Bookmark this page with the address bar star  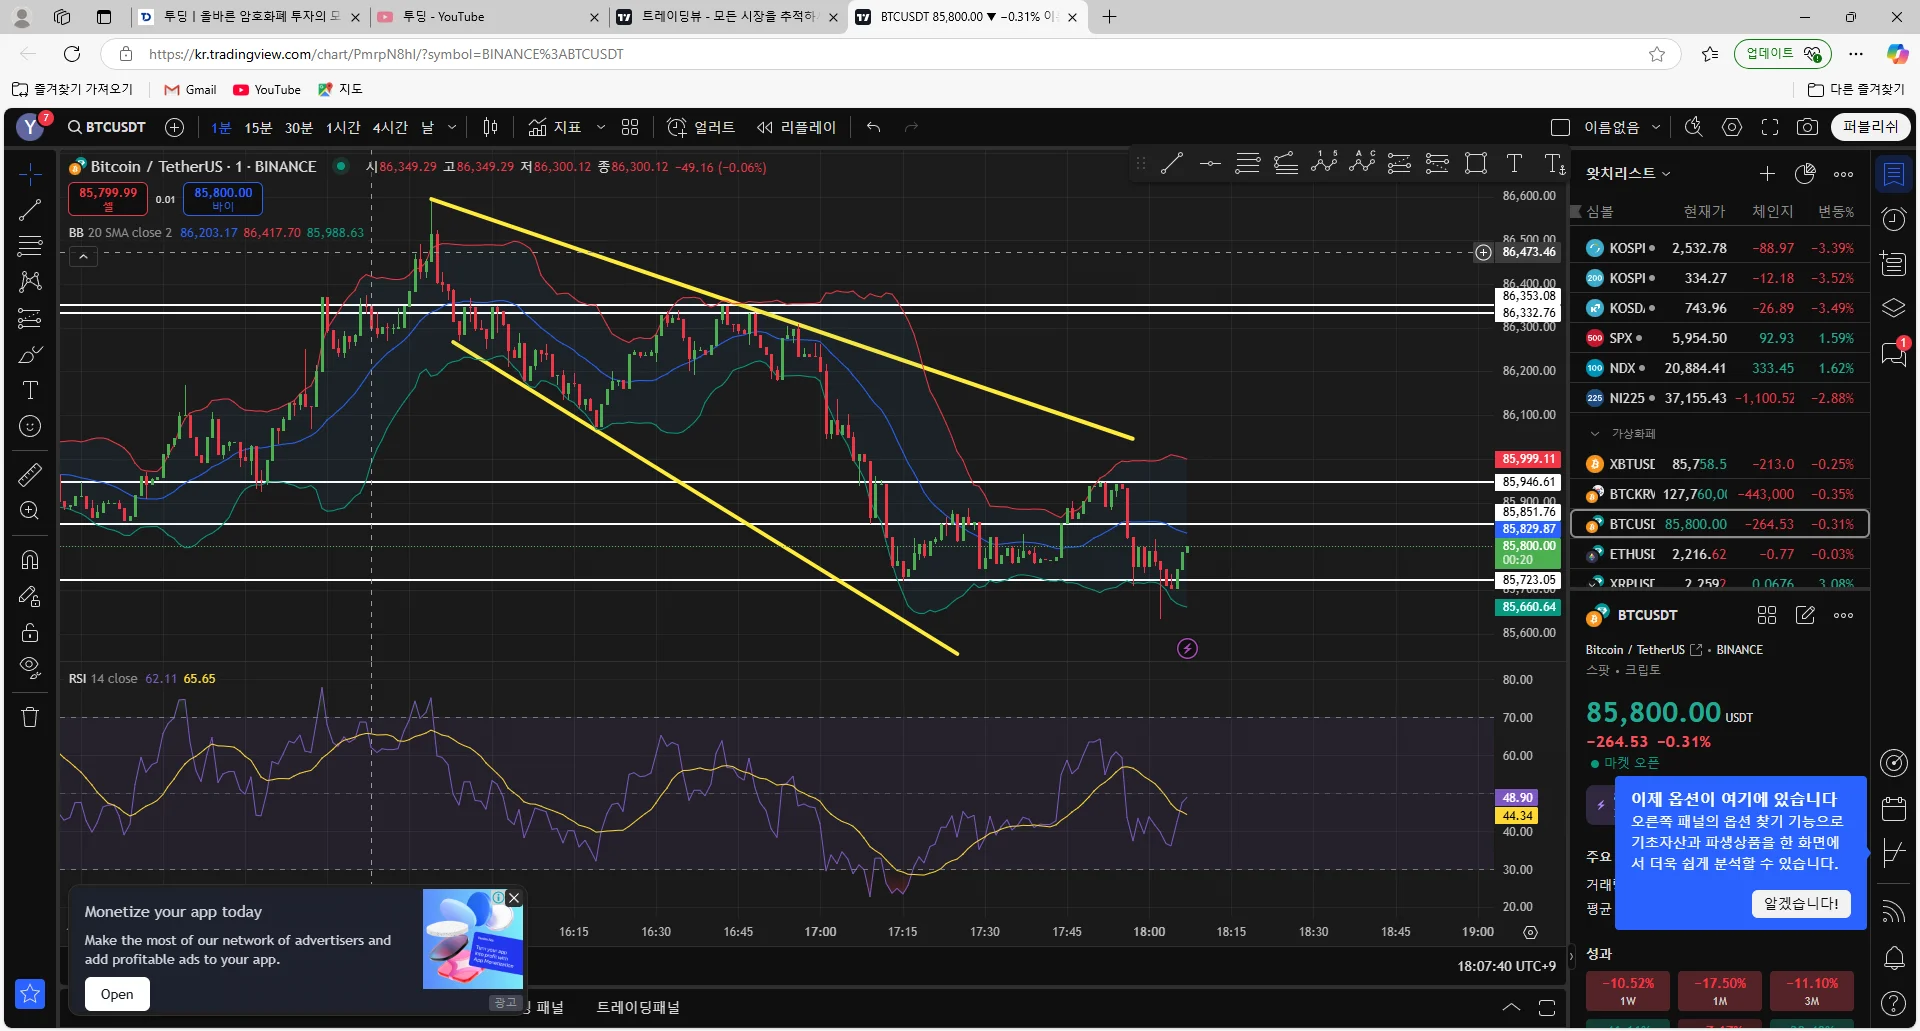point(1657,54)
